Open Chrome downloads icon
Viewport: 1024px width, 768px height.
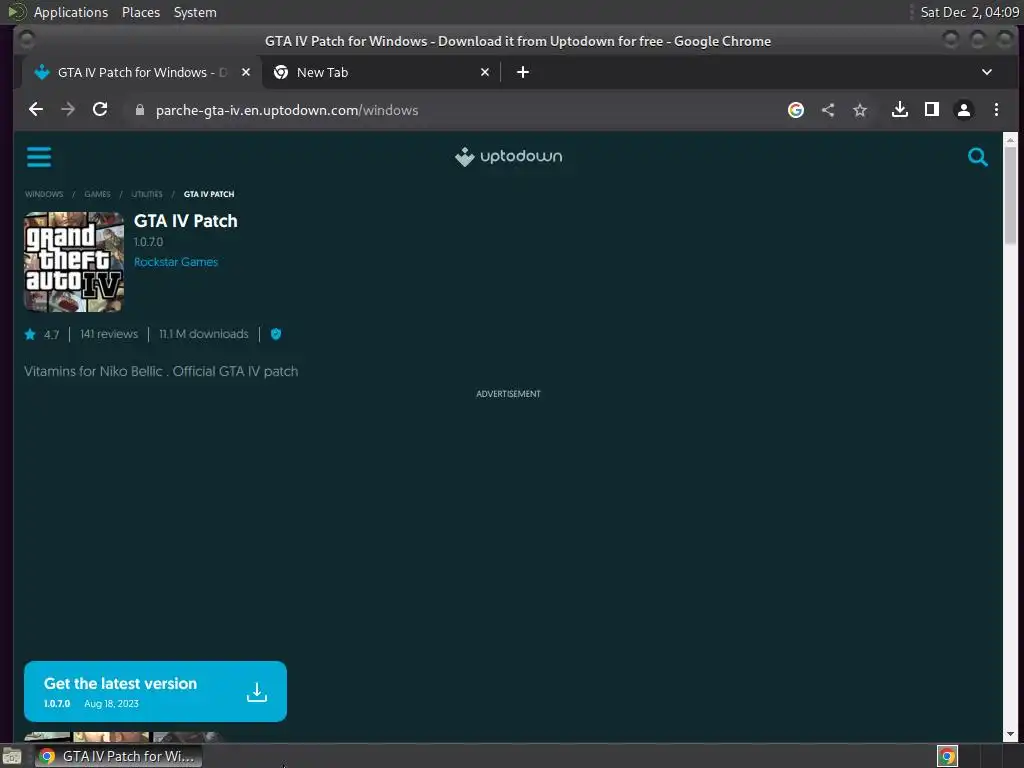pos(899,110)
